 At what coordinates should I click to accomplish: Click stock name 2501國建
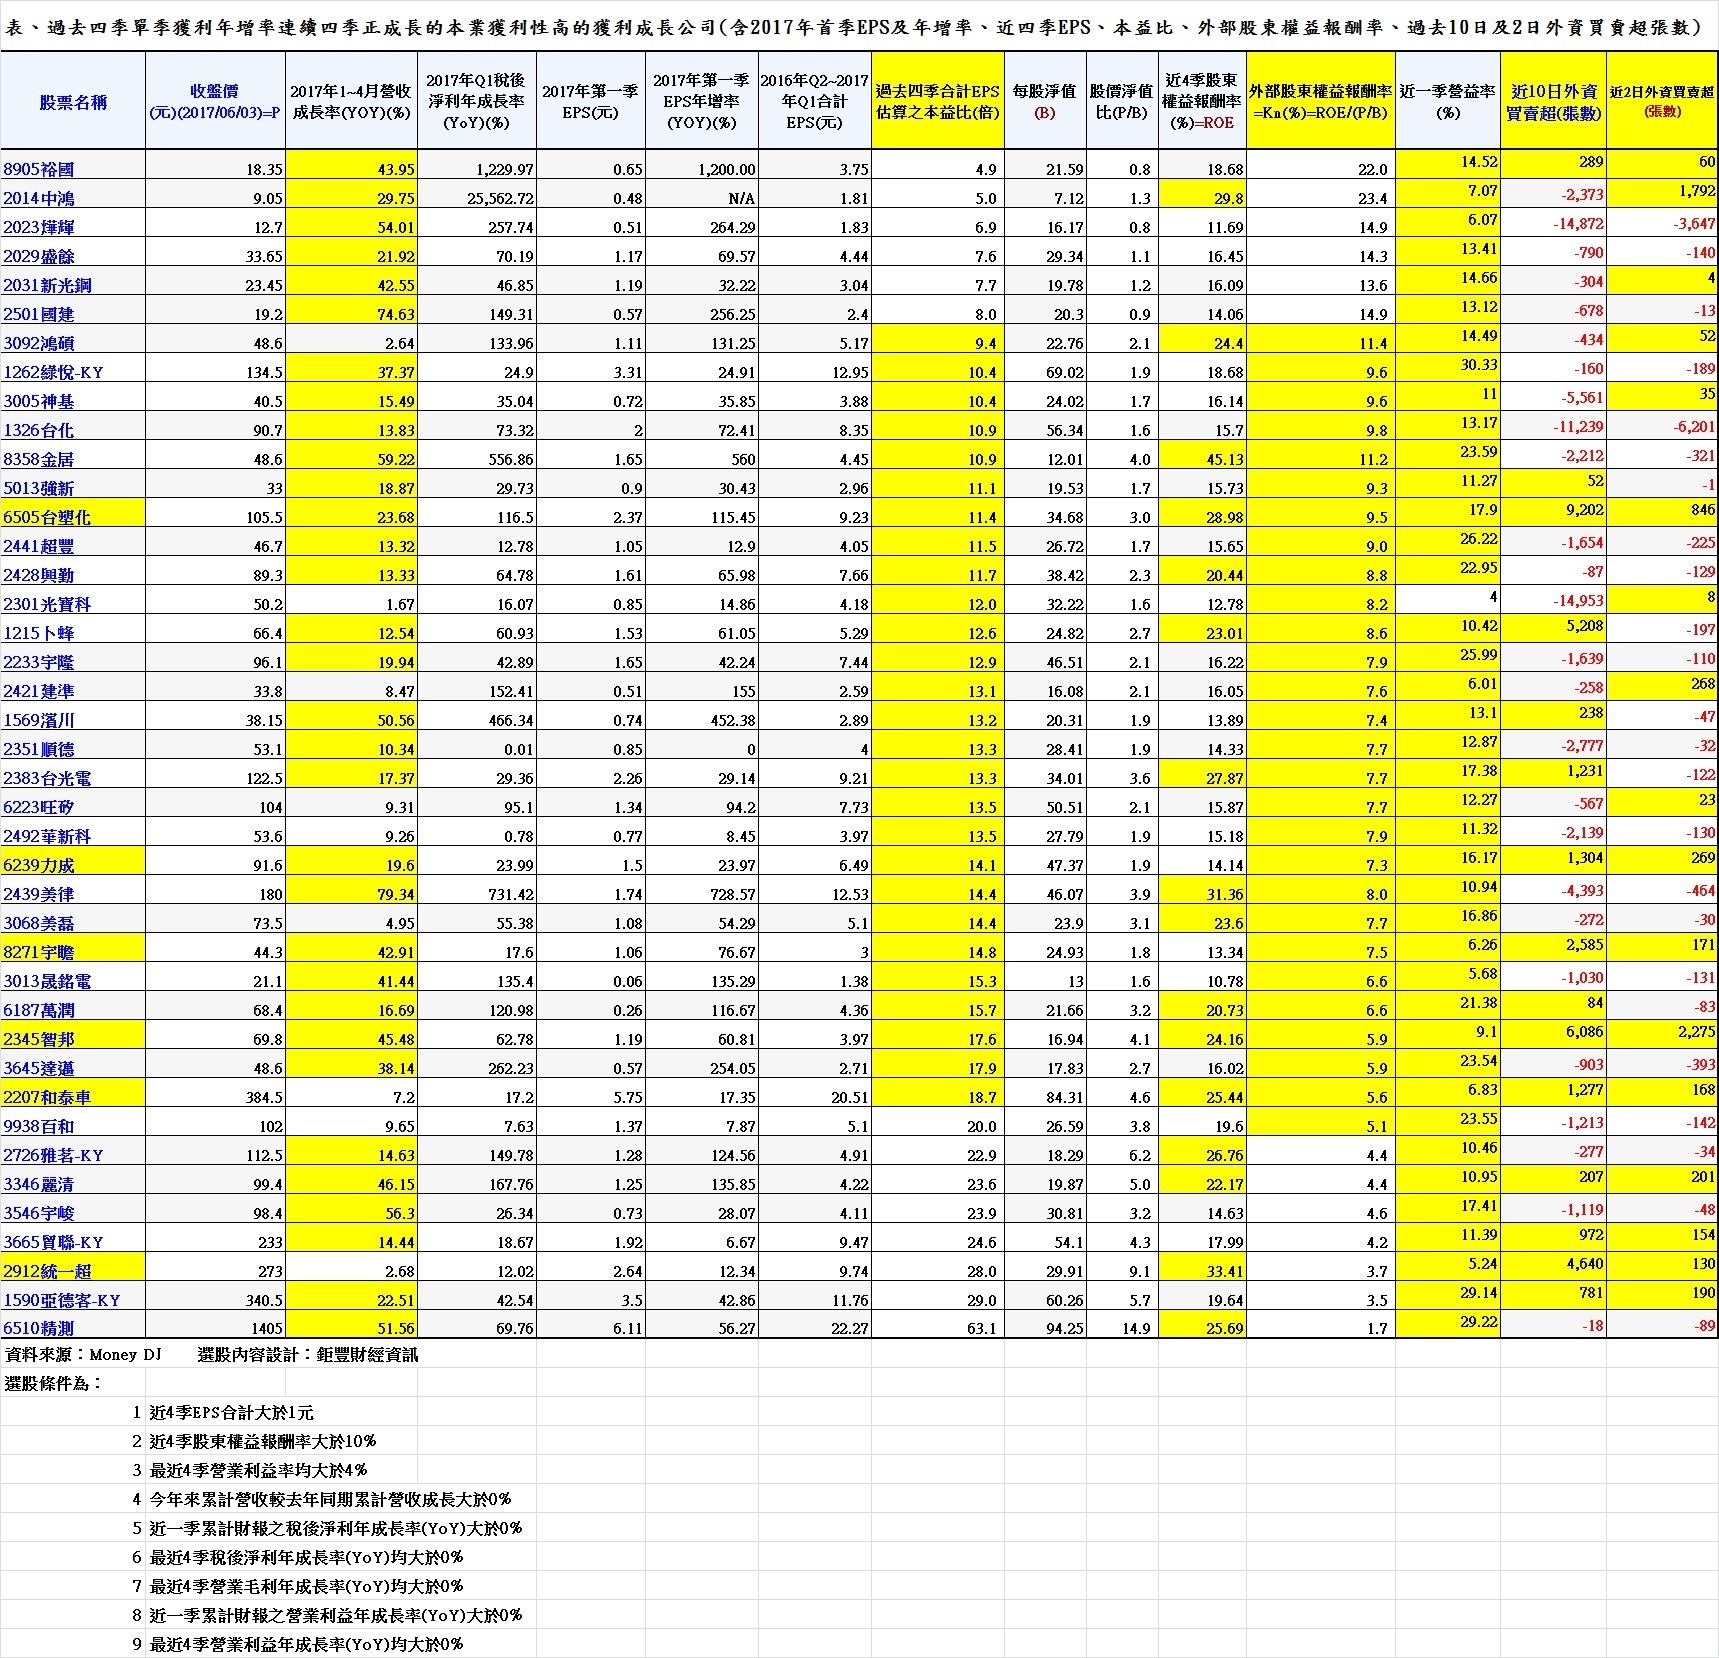click(38, 314)
